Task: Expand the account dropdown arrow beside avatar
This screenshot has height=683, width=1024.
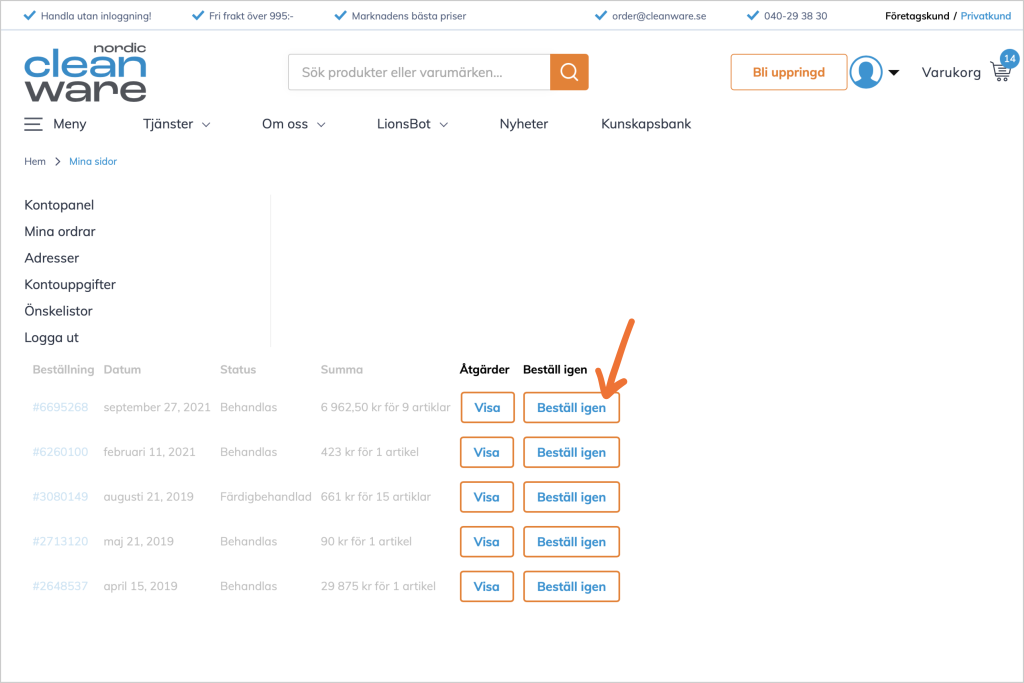Action: [894, 72]
